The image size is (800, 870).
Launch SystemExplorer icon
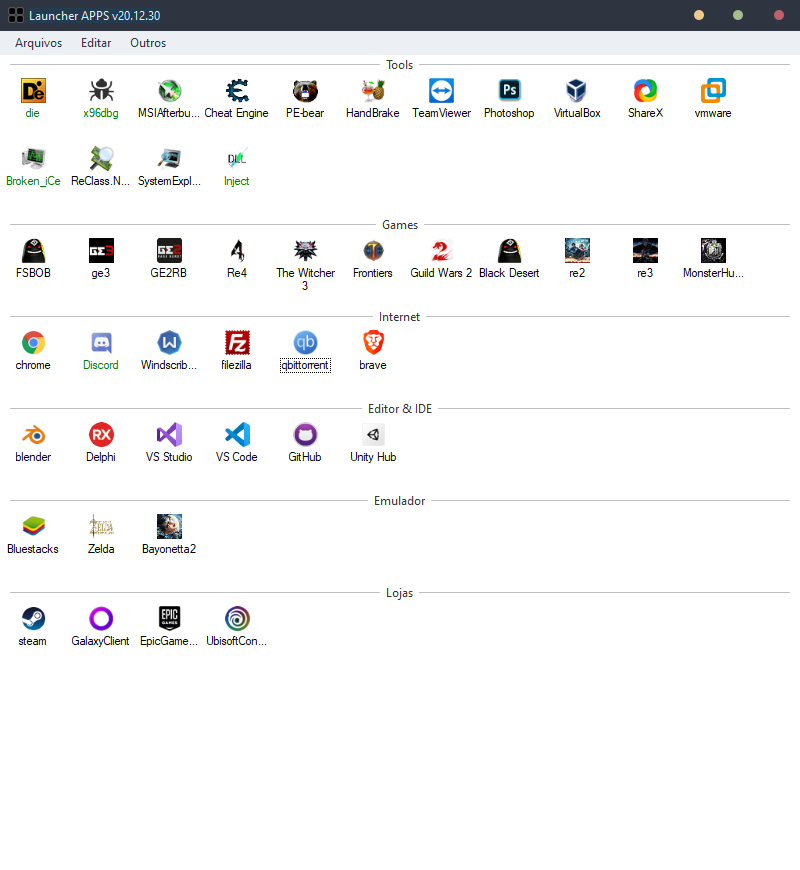pyautogui.click(x=169, y=159)
